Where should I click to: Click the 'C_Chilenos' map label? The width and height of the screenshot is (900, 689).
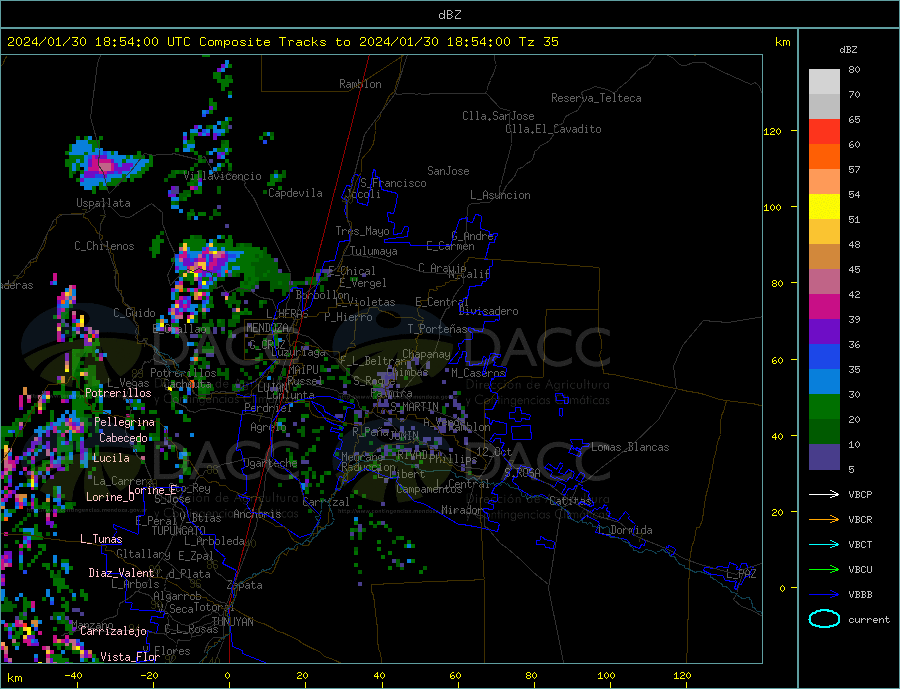104,246
